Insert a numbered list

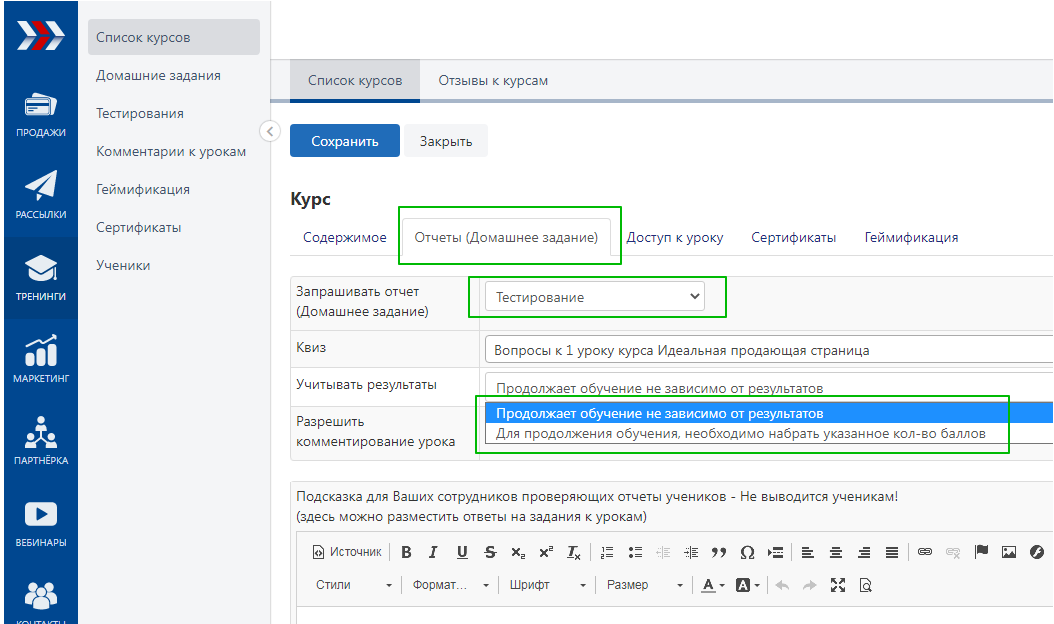607,552
